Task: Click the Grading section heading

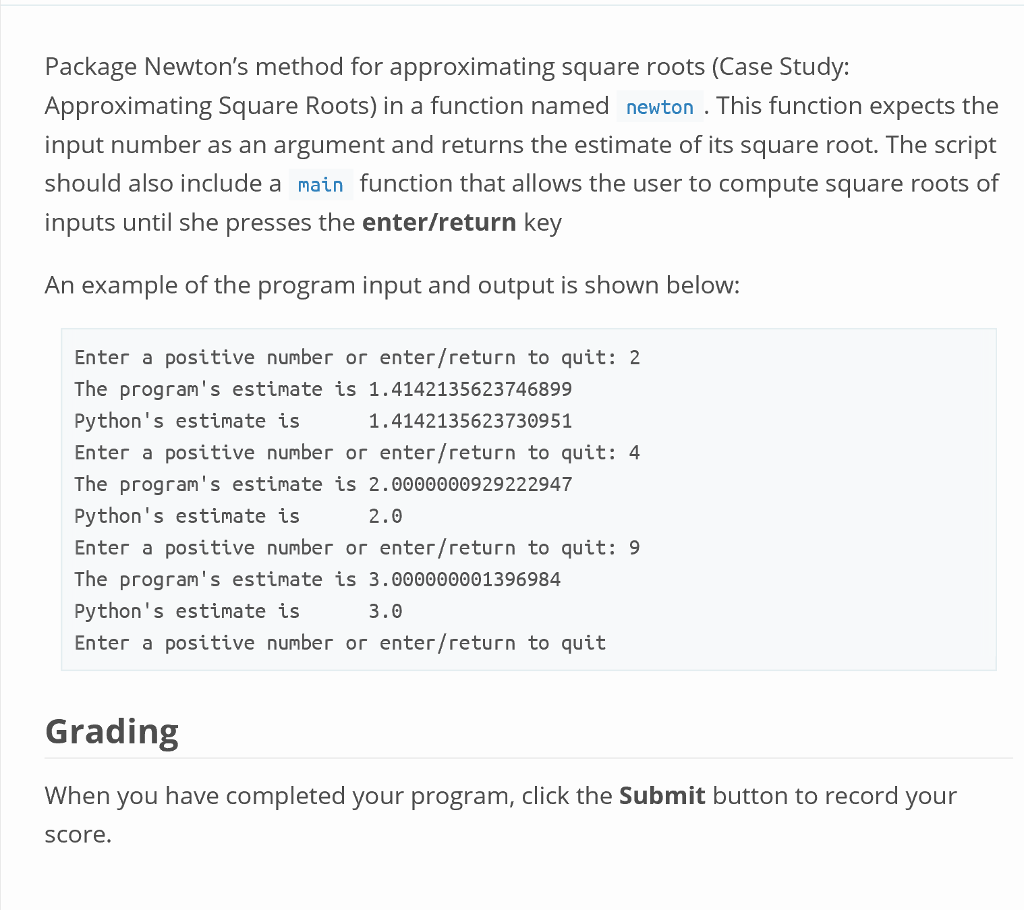Action: pyautogui.click(x=112, y=731)
